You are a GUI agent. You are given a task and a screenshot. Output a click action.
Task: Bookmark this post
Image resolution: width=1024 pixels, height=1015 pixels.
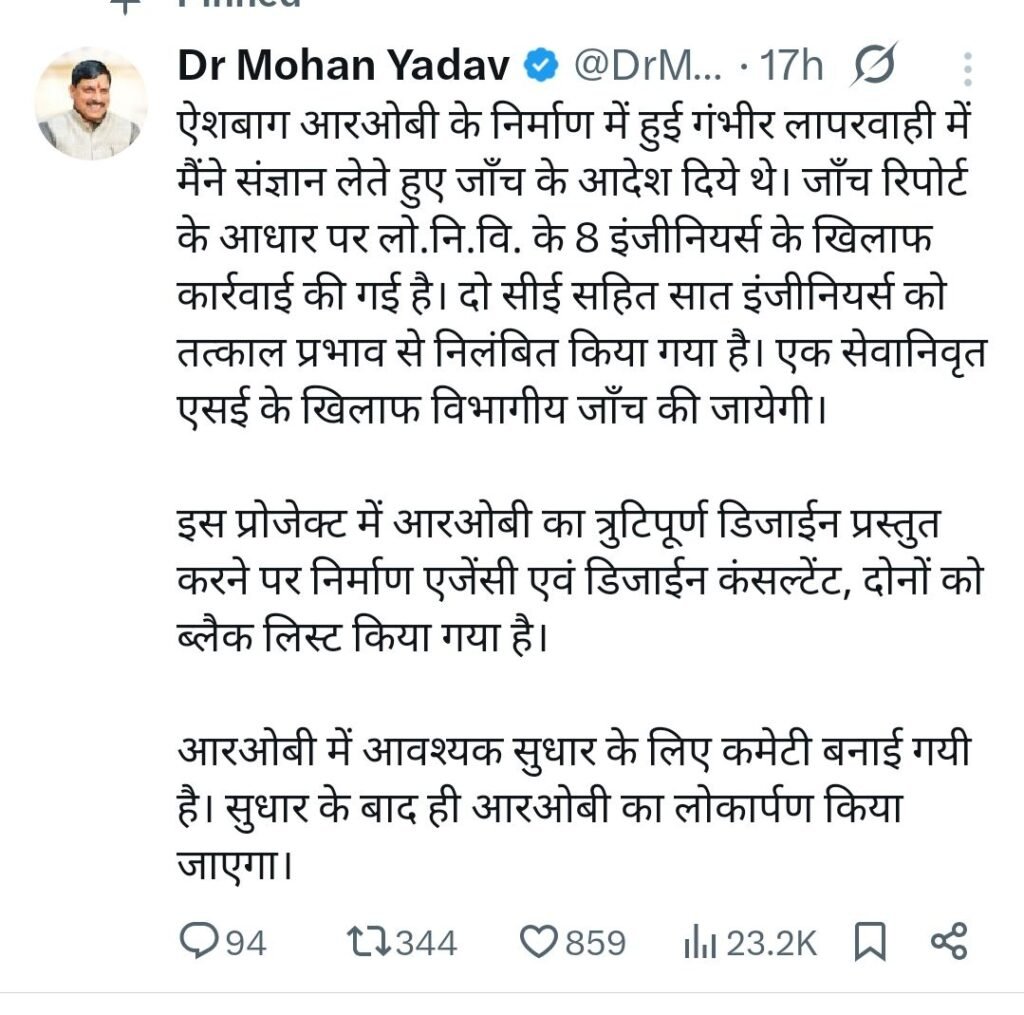871,941
